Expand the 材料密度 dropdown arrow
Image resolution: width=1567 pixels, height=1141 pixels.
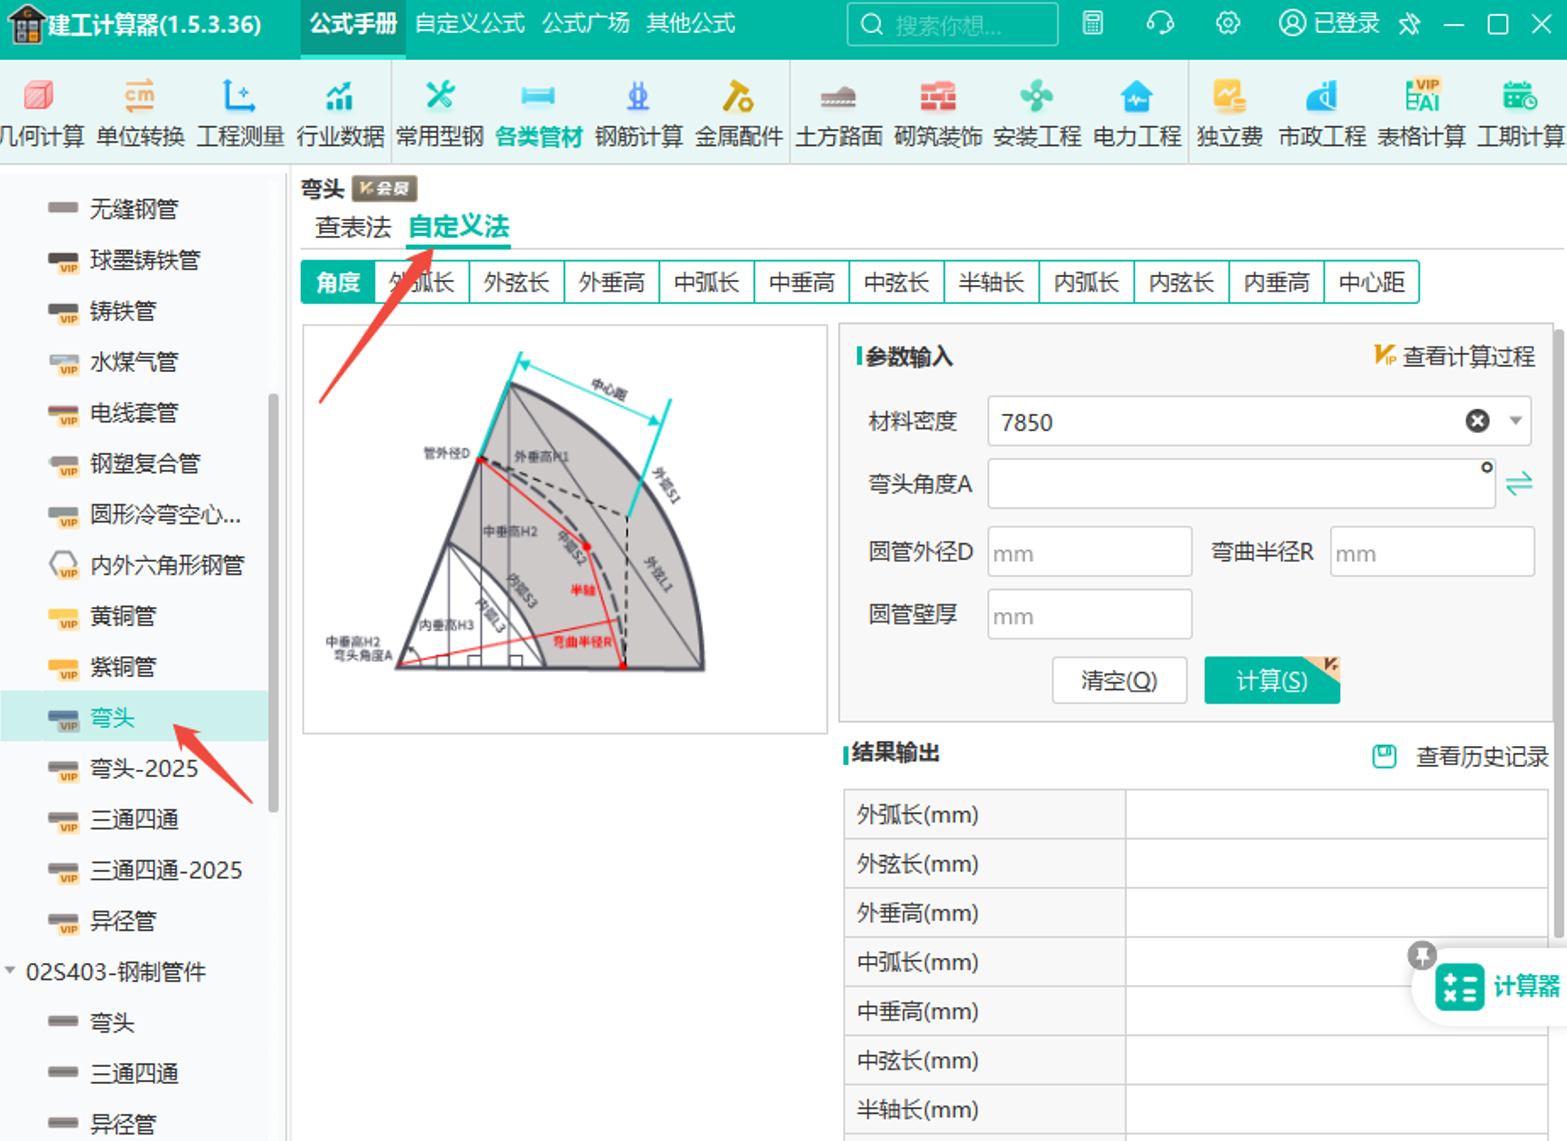(1515, 421)
